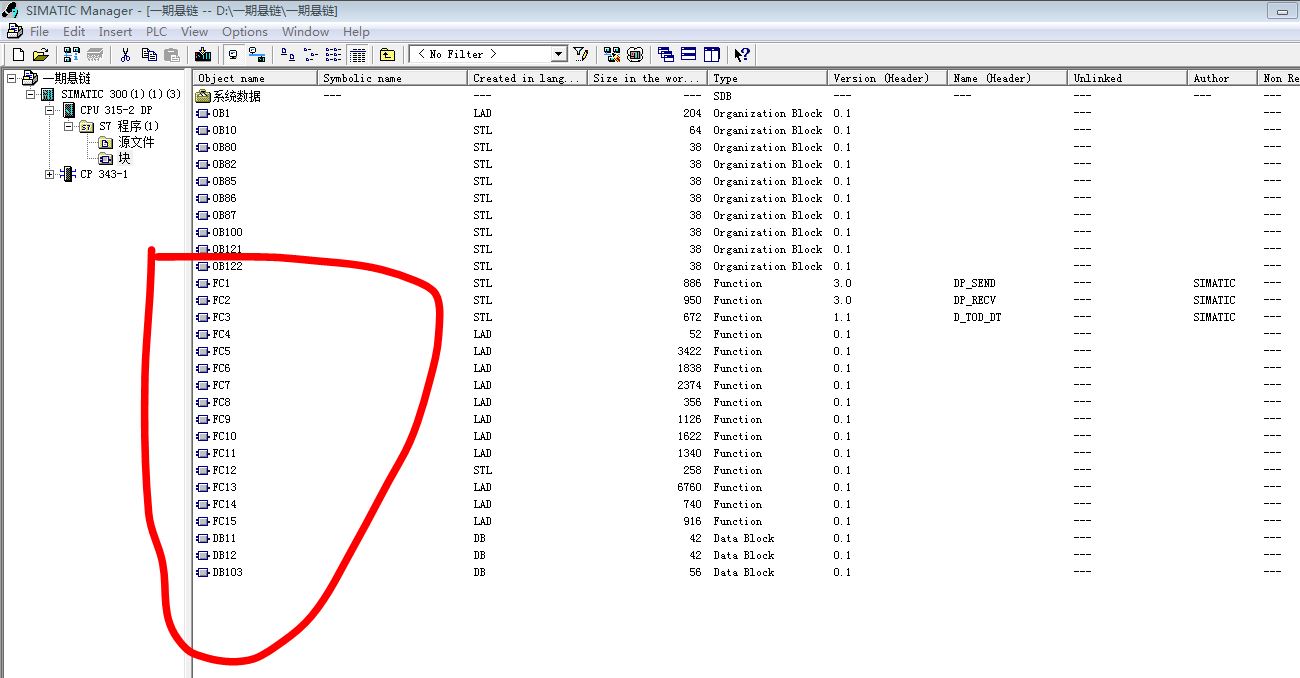The image size is (1300, 678).
Task: Collapse the CPU 315-2 DP node
Action: [x=50, y=110]
